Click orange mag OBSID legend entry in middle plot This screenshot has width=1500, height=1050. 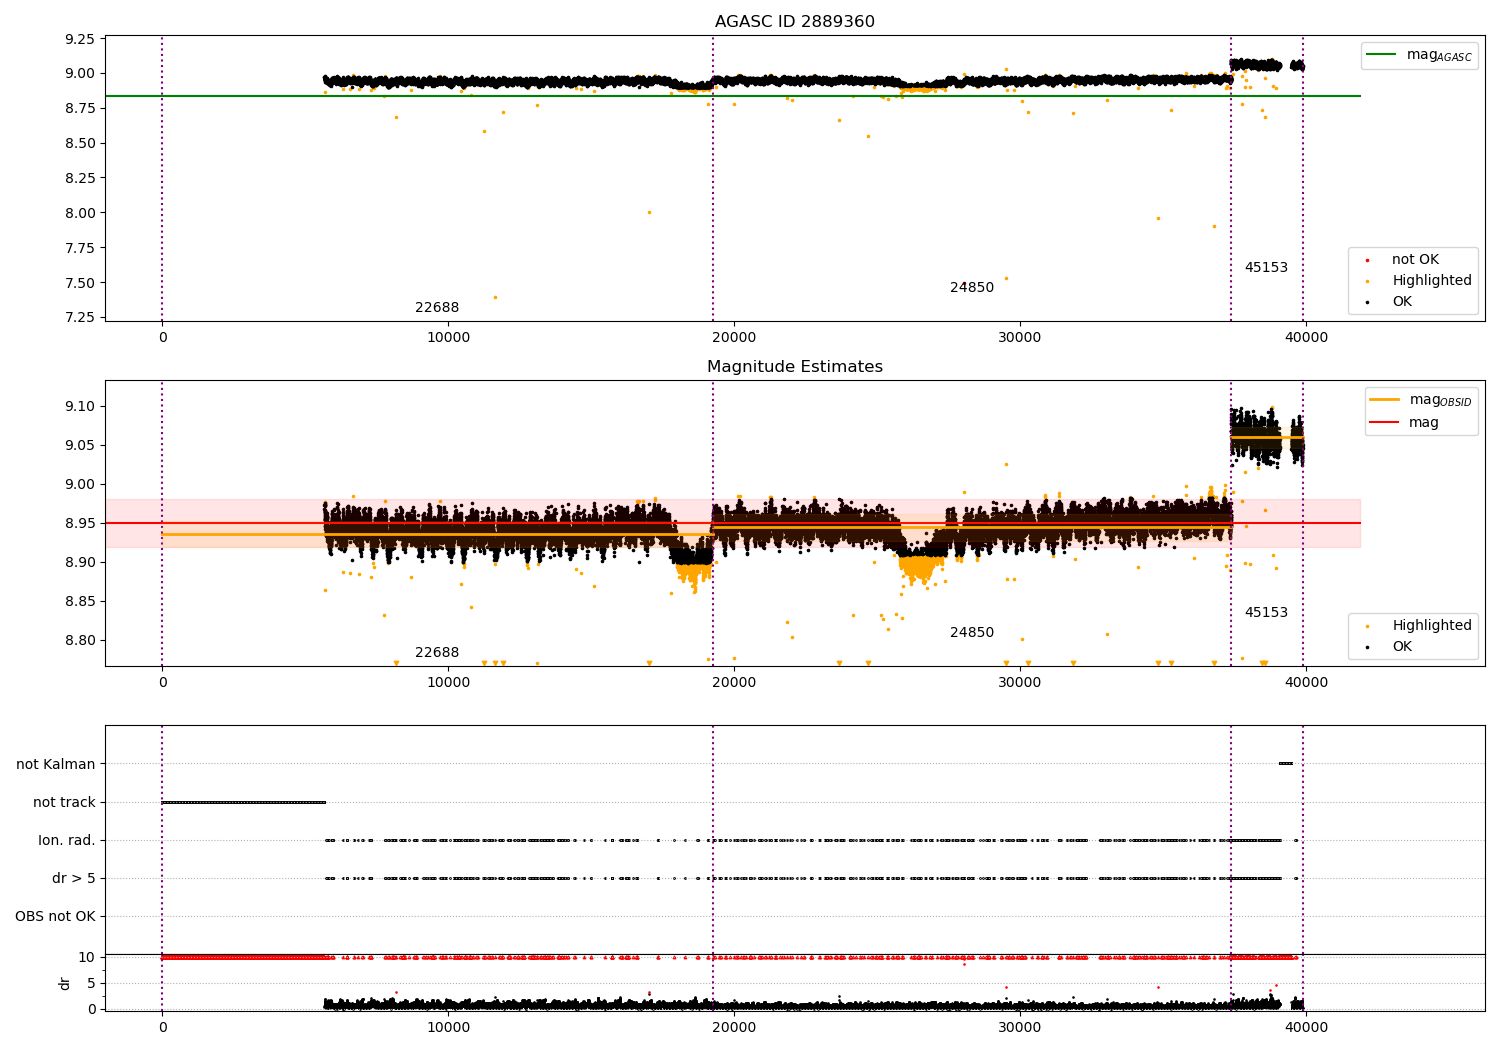pyautogui.click(x=1421, y=400)
